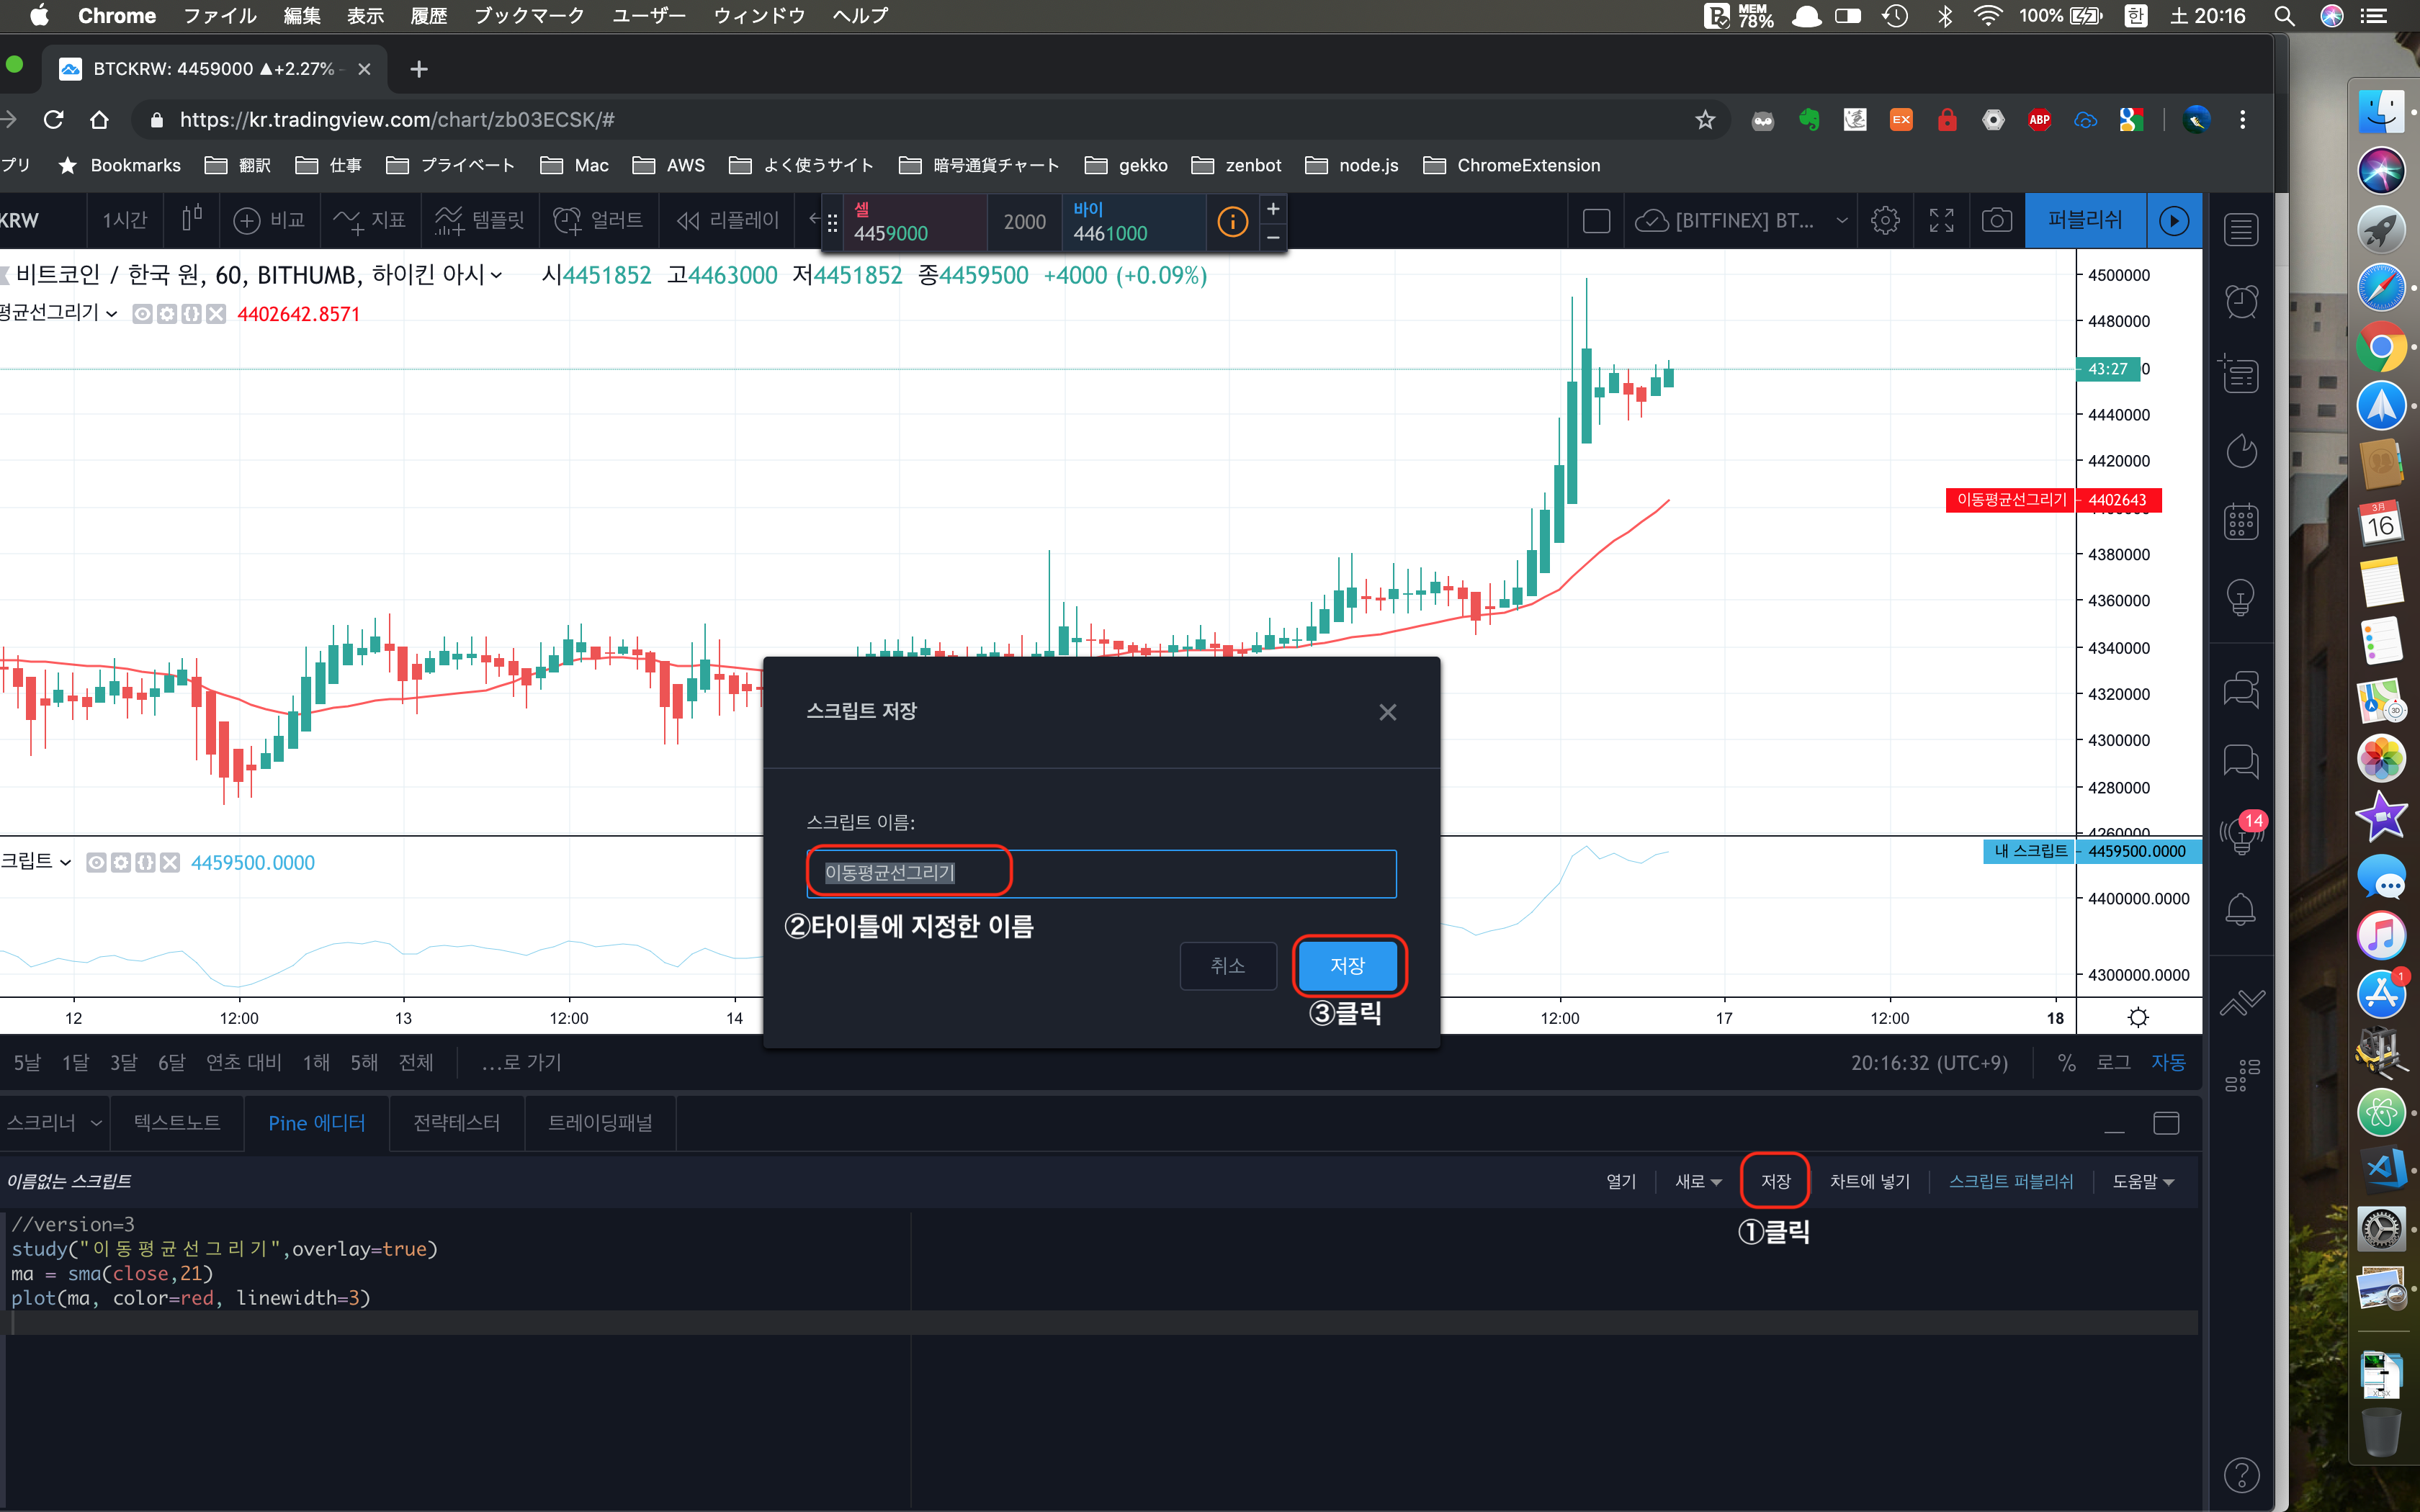Open the ideas lightbulb panel
Image resolution: width=2420 pixels, height=1512 pixels.
(2241, 598)
